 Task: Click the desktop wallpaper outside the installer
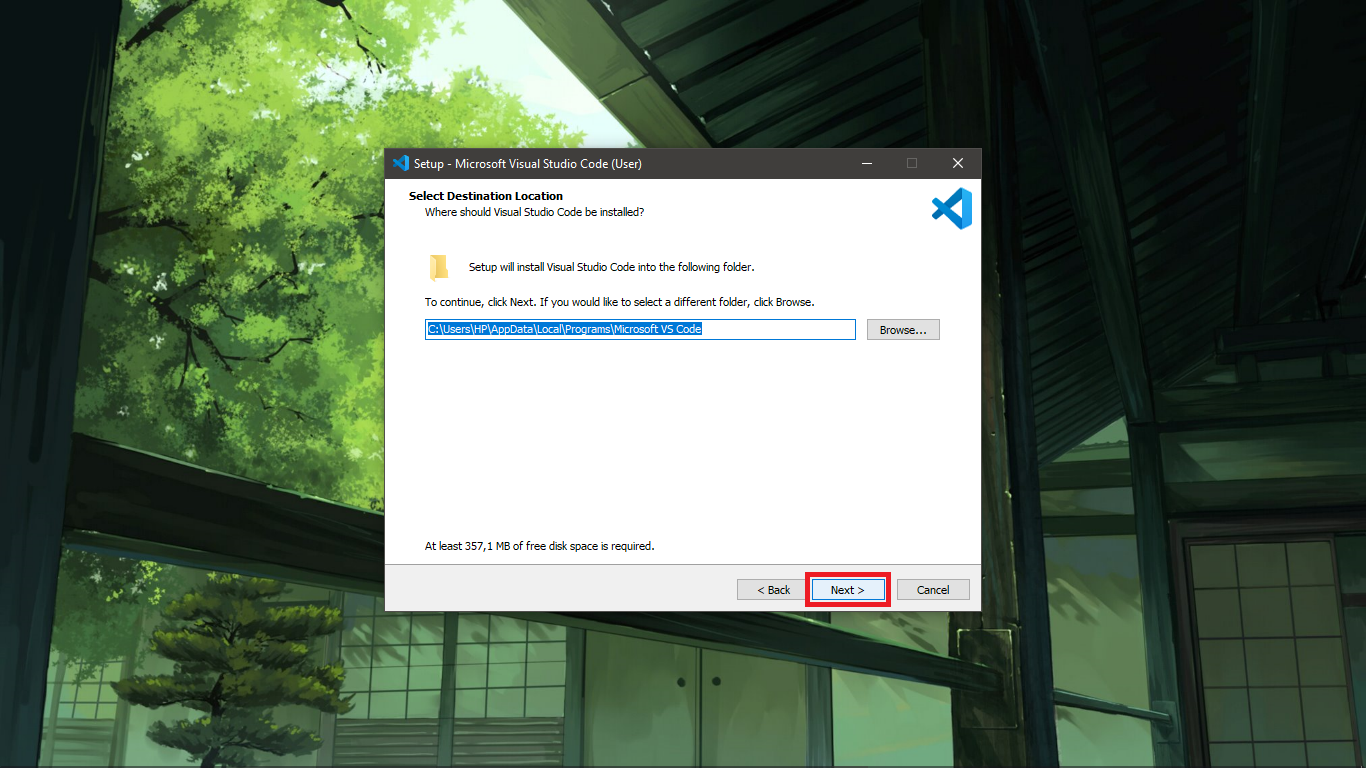(200, 400)
